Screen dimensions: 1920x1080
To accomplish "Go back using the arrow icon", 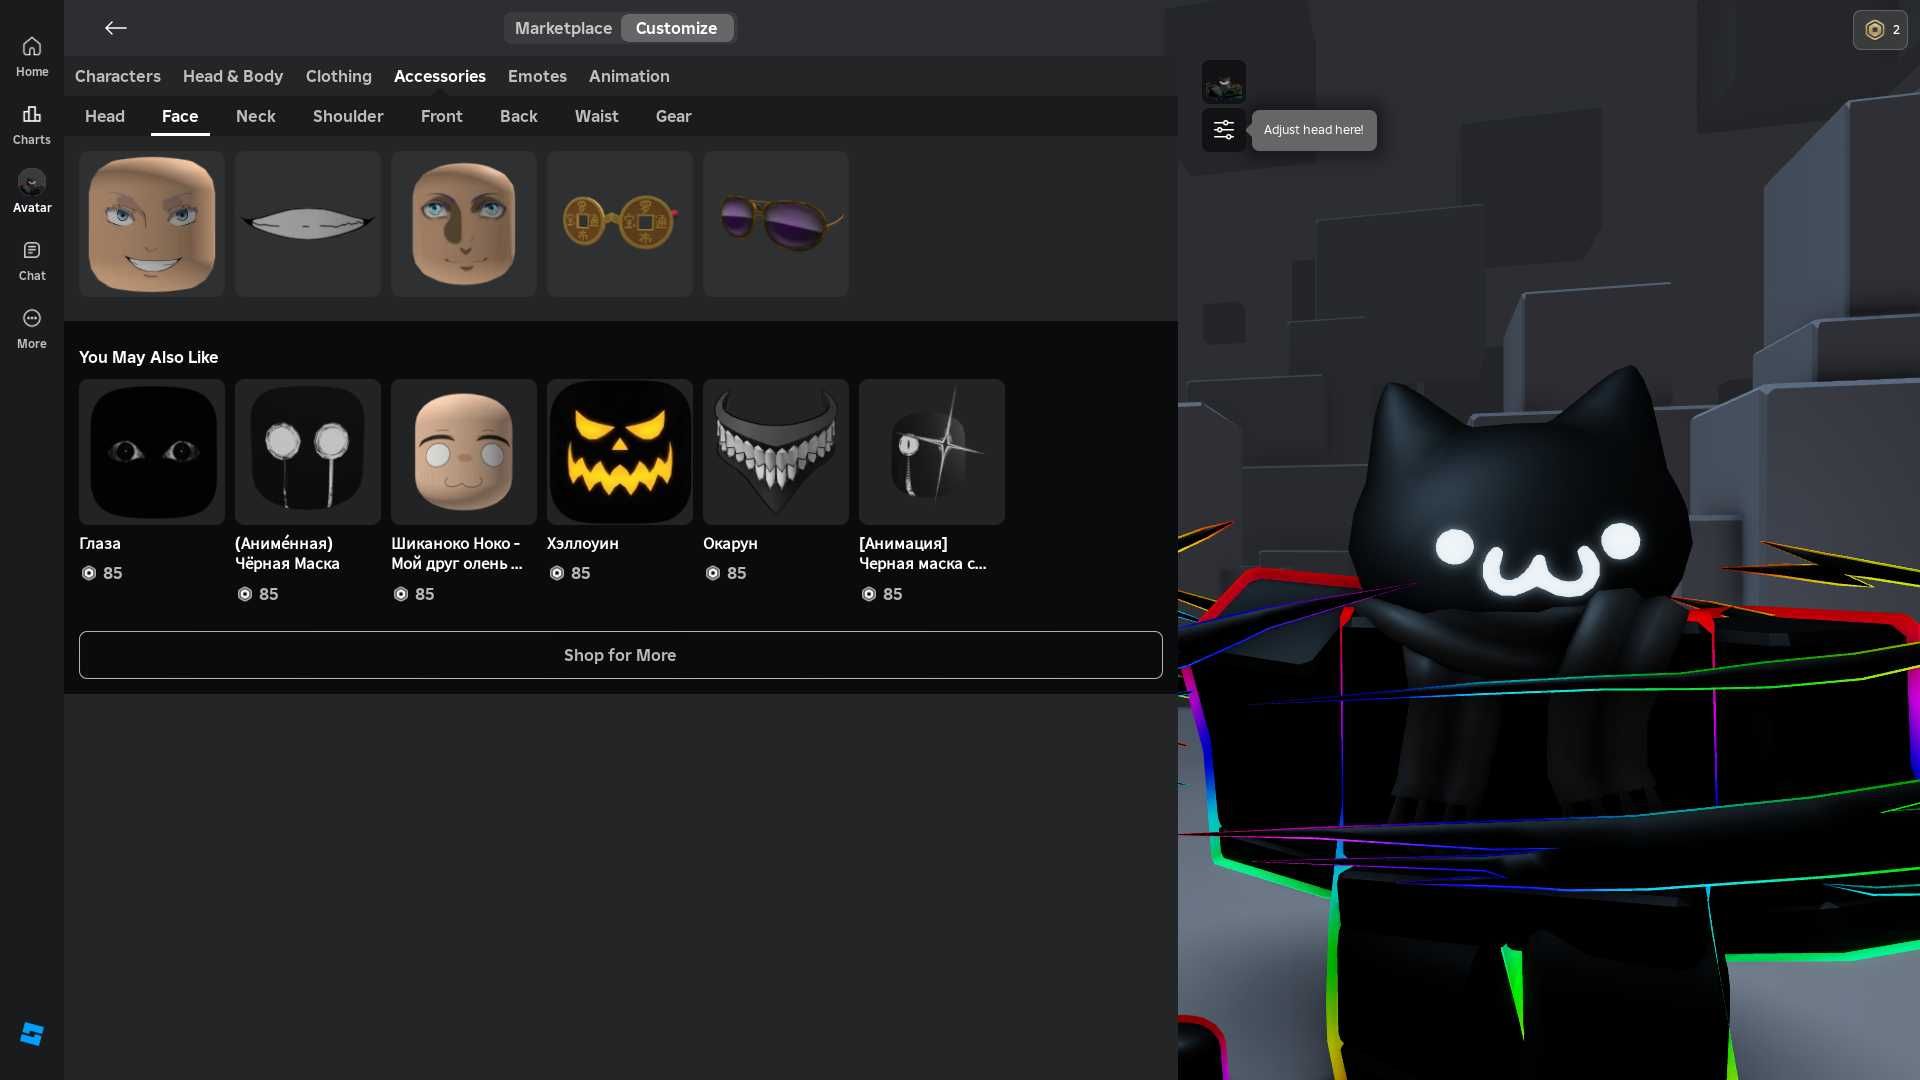I will (x=116, y=28).
